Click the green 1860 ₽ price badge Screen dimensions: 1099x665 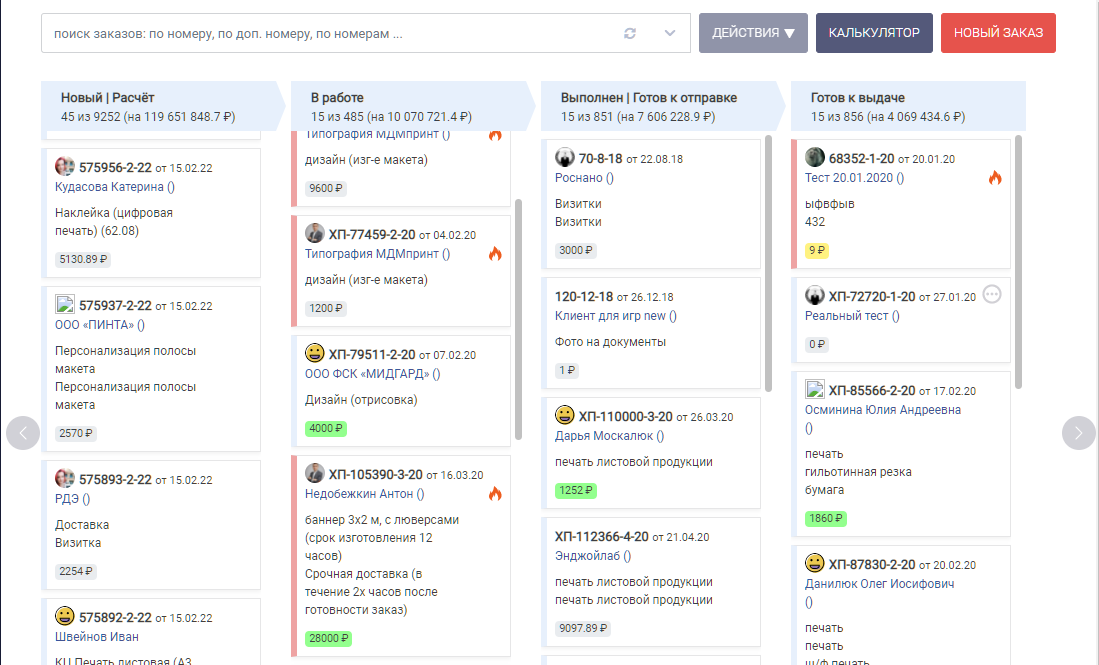click(x=826, y=519)
